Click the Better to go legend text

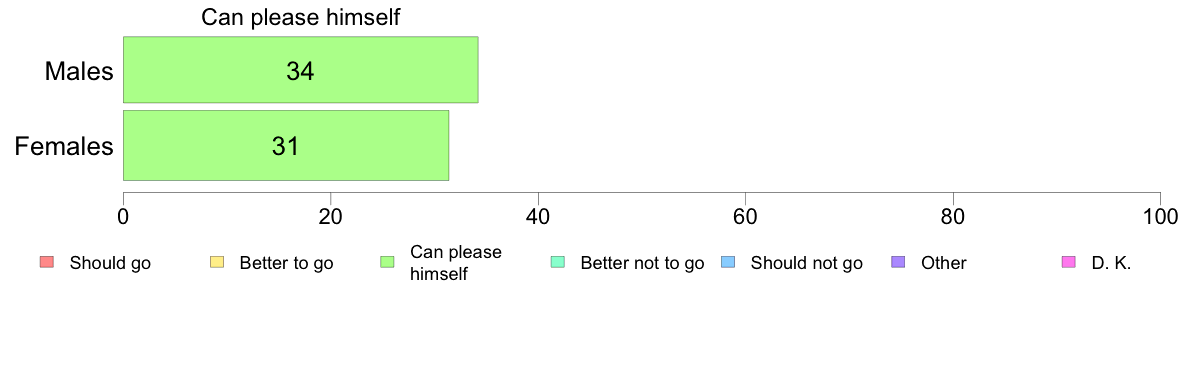click(x=286, y=264)
